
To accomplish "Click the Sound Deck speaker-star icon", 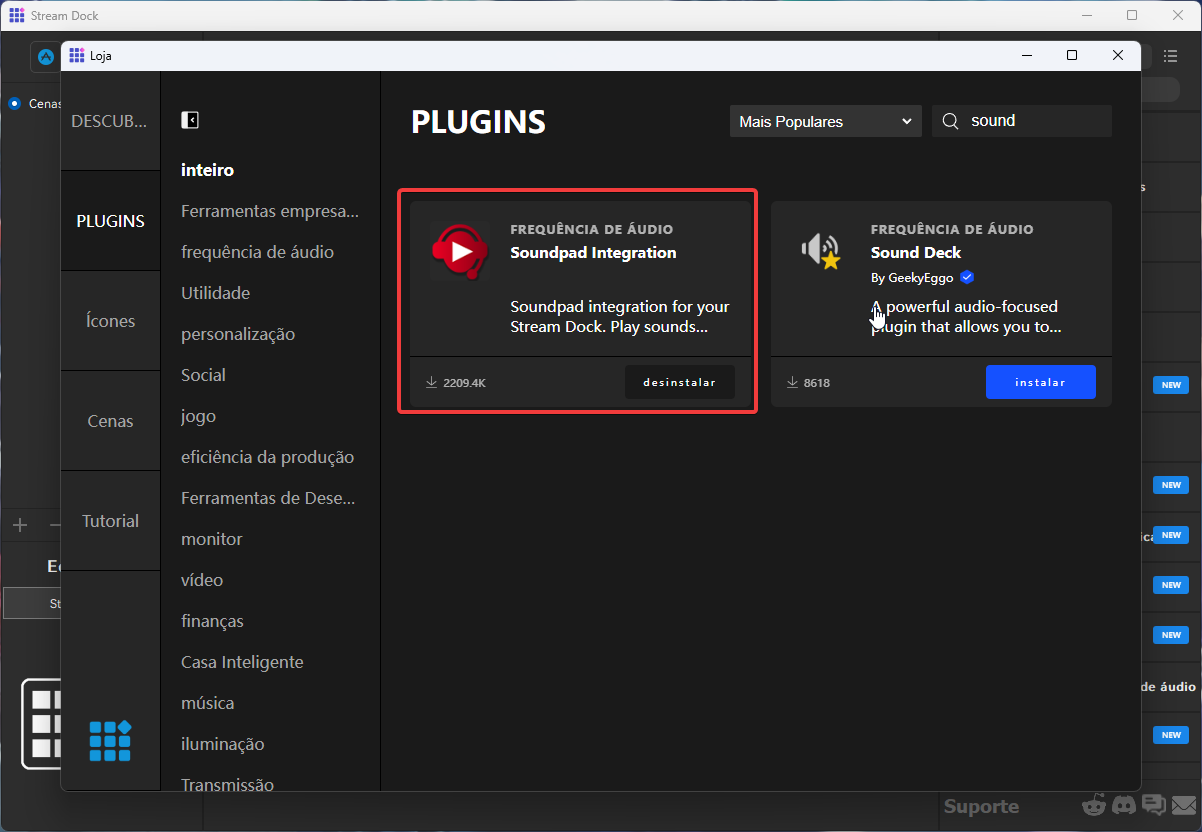I will [x=820, y=251].
